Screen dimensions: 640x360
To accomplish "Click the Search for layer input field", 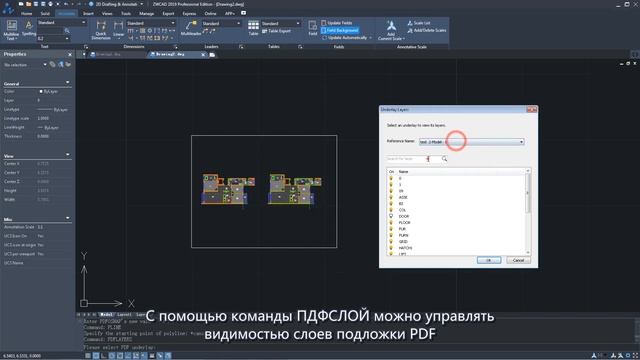I will (413, 159).
